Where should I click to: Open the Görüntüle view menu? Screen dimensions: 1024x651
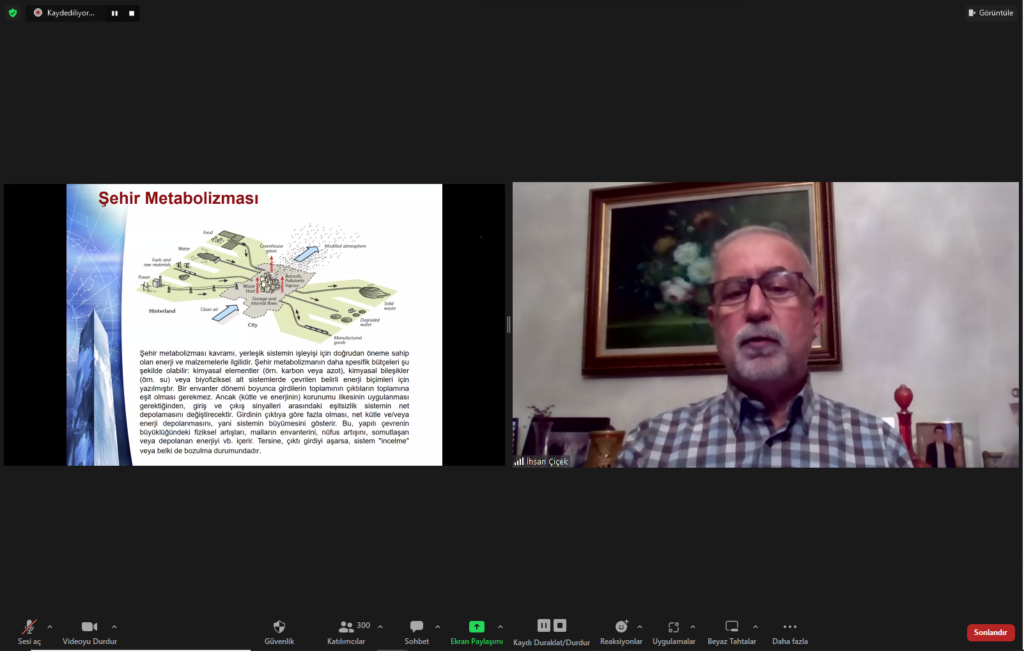(991, 13)
